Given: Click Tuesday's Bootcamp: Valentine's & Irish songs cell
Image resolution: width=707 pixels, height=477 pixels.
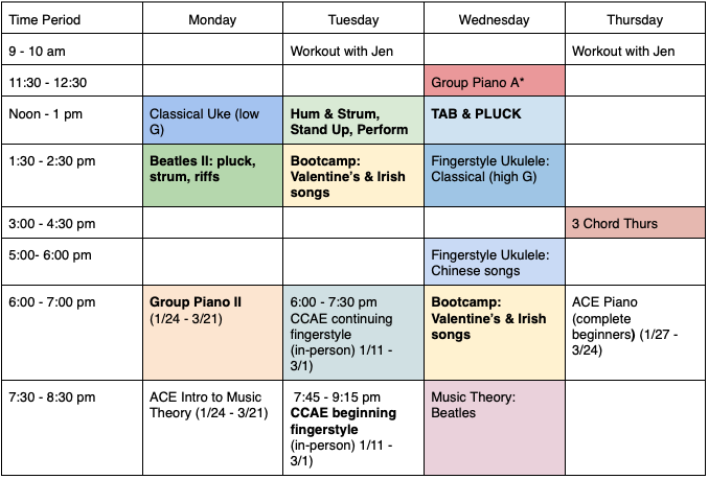Looking at the screenshot, I should click(x=353, y=175).
